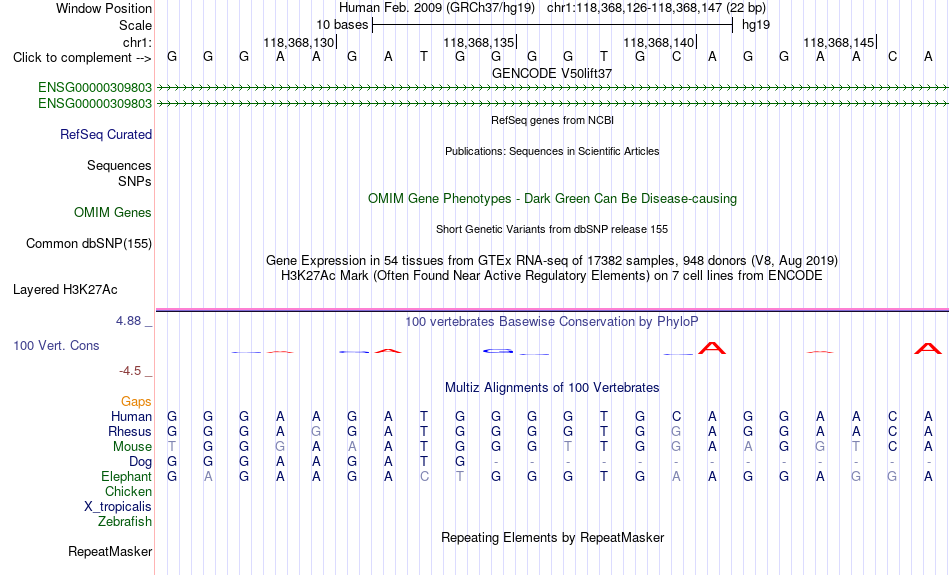Click the 118,368,135 ruler position

(x=479, y=42)
